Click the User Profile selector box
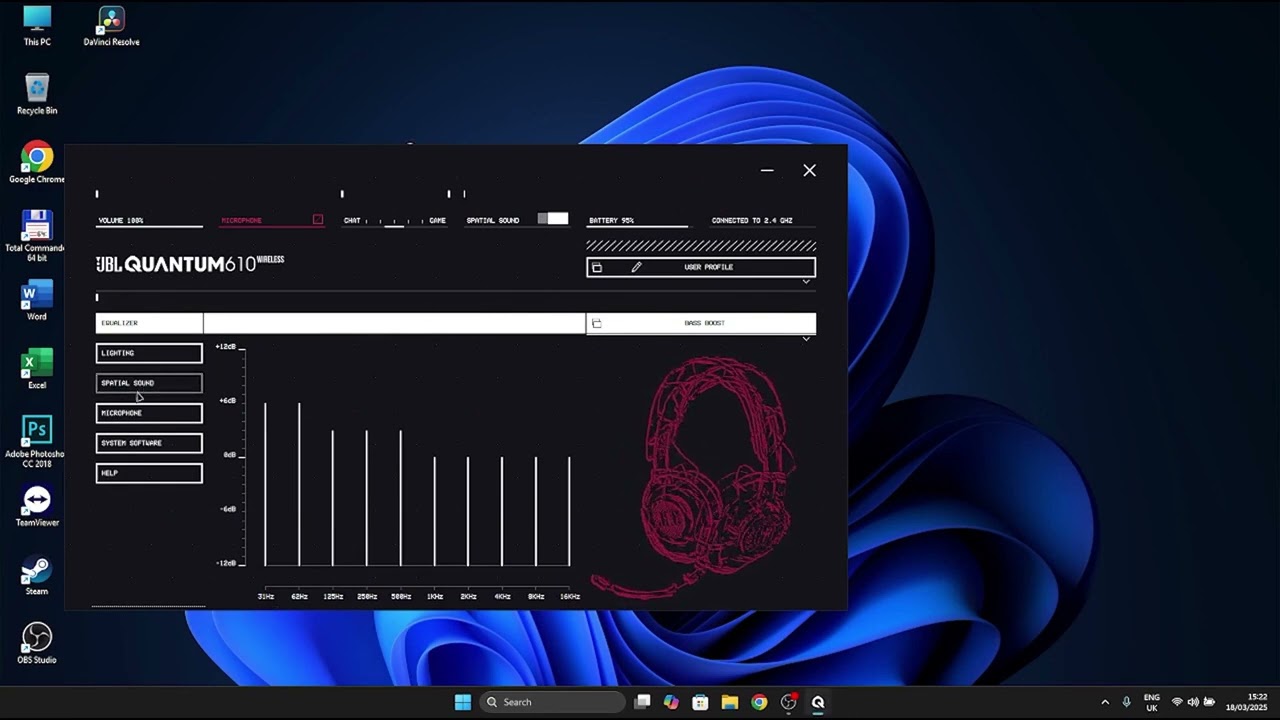 coord(701,267)
